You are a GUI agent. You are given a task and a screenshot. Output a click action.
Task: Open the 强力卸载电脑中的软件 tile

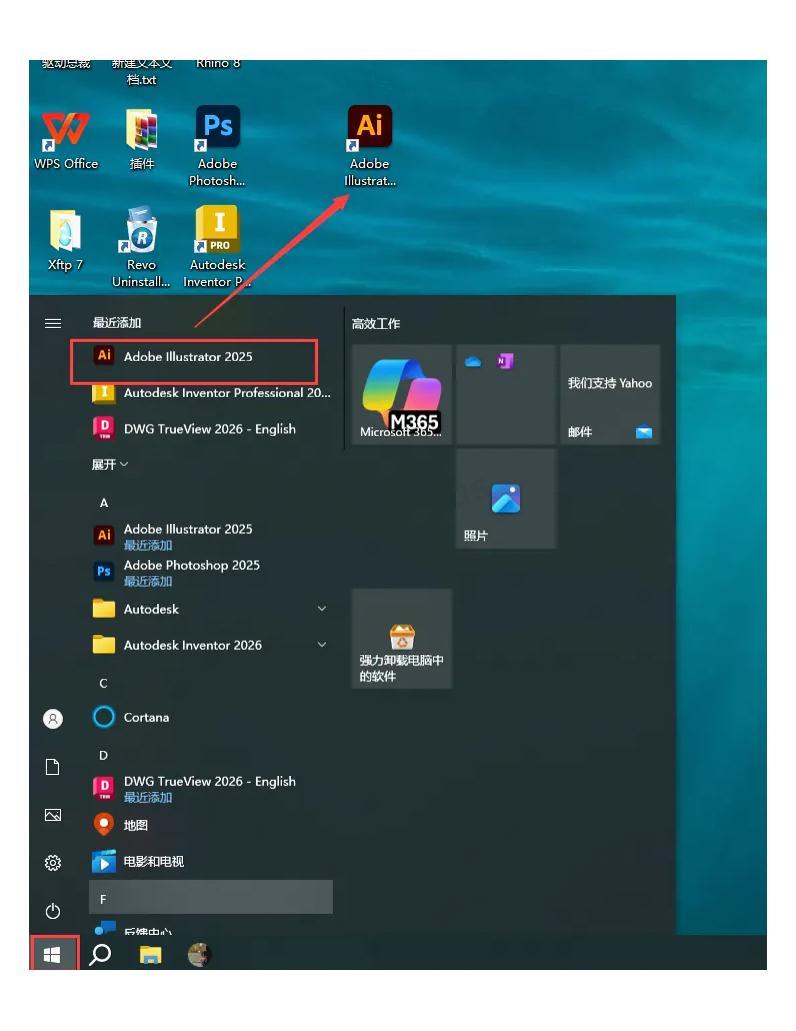[x=402, y=638]
